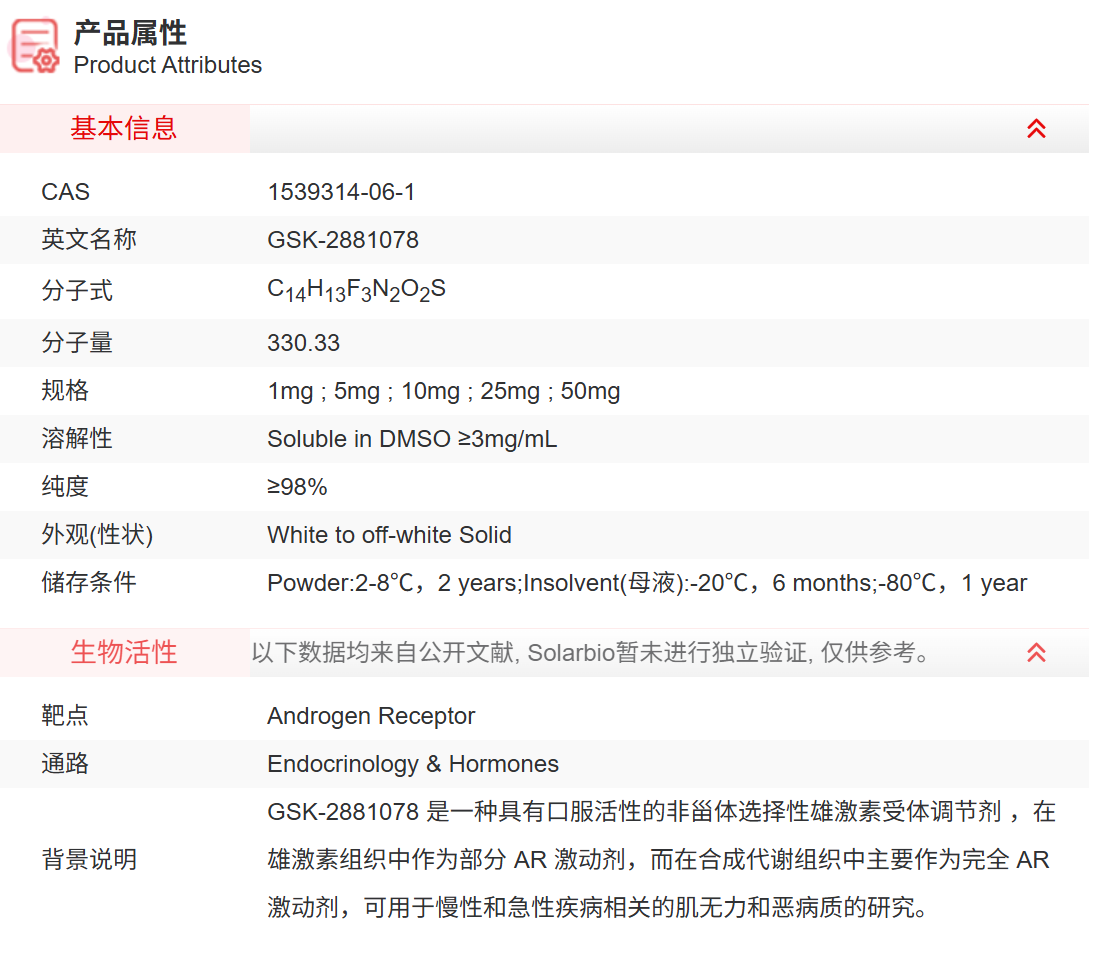Click the English name value GSK-2881078
Viewport: 1113px width, 957px height.
tap(343, 240)
